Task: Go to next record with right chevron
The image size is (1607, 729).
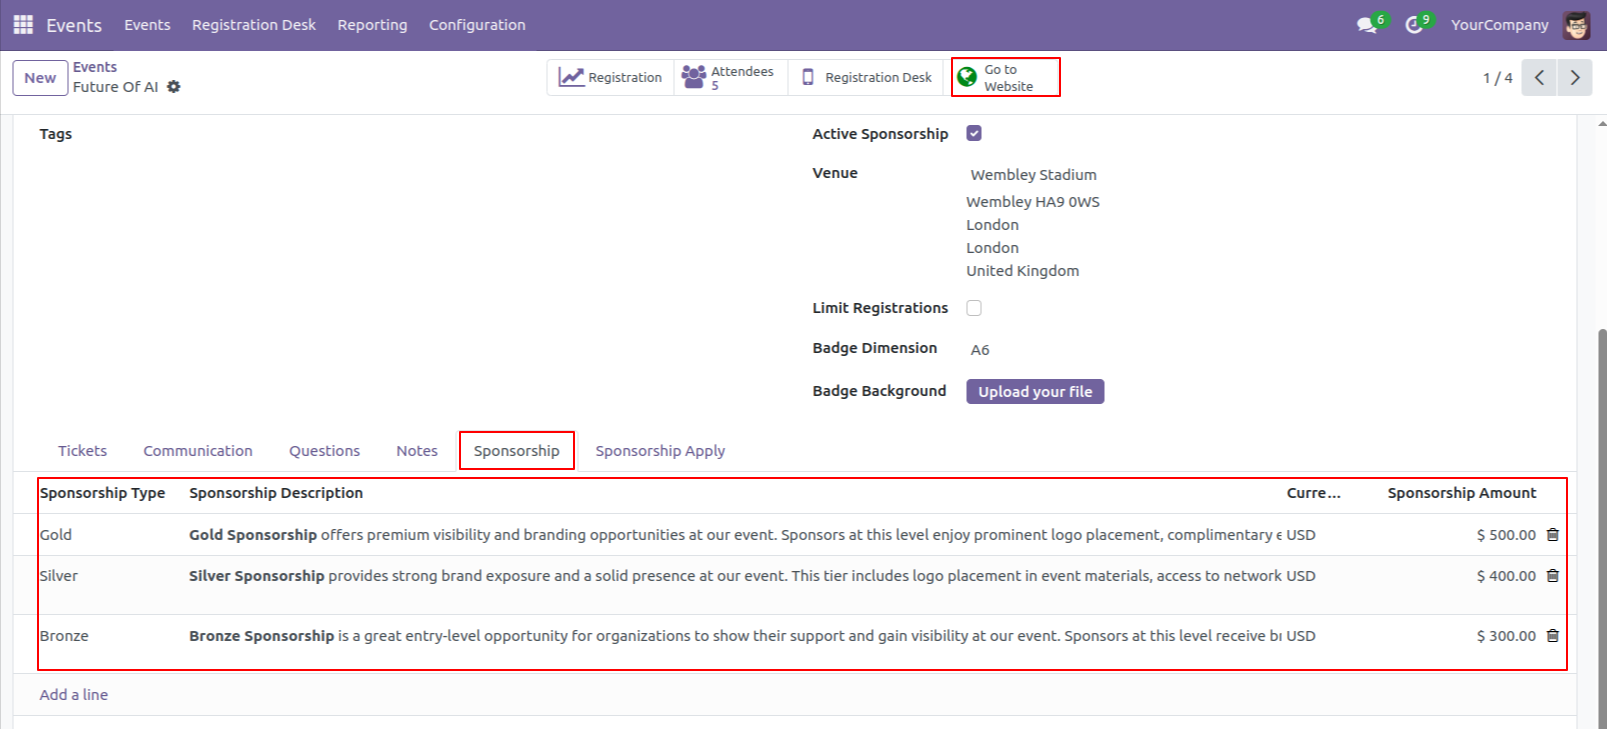Action: click(x=1574, y=77)
